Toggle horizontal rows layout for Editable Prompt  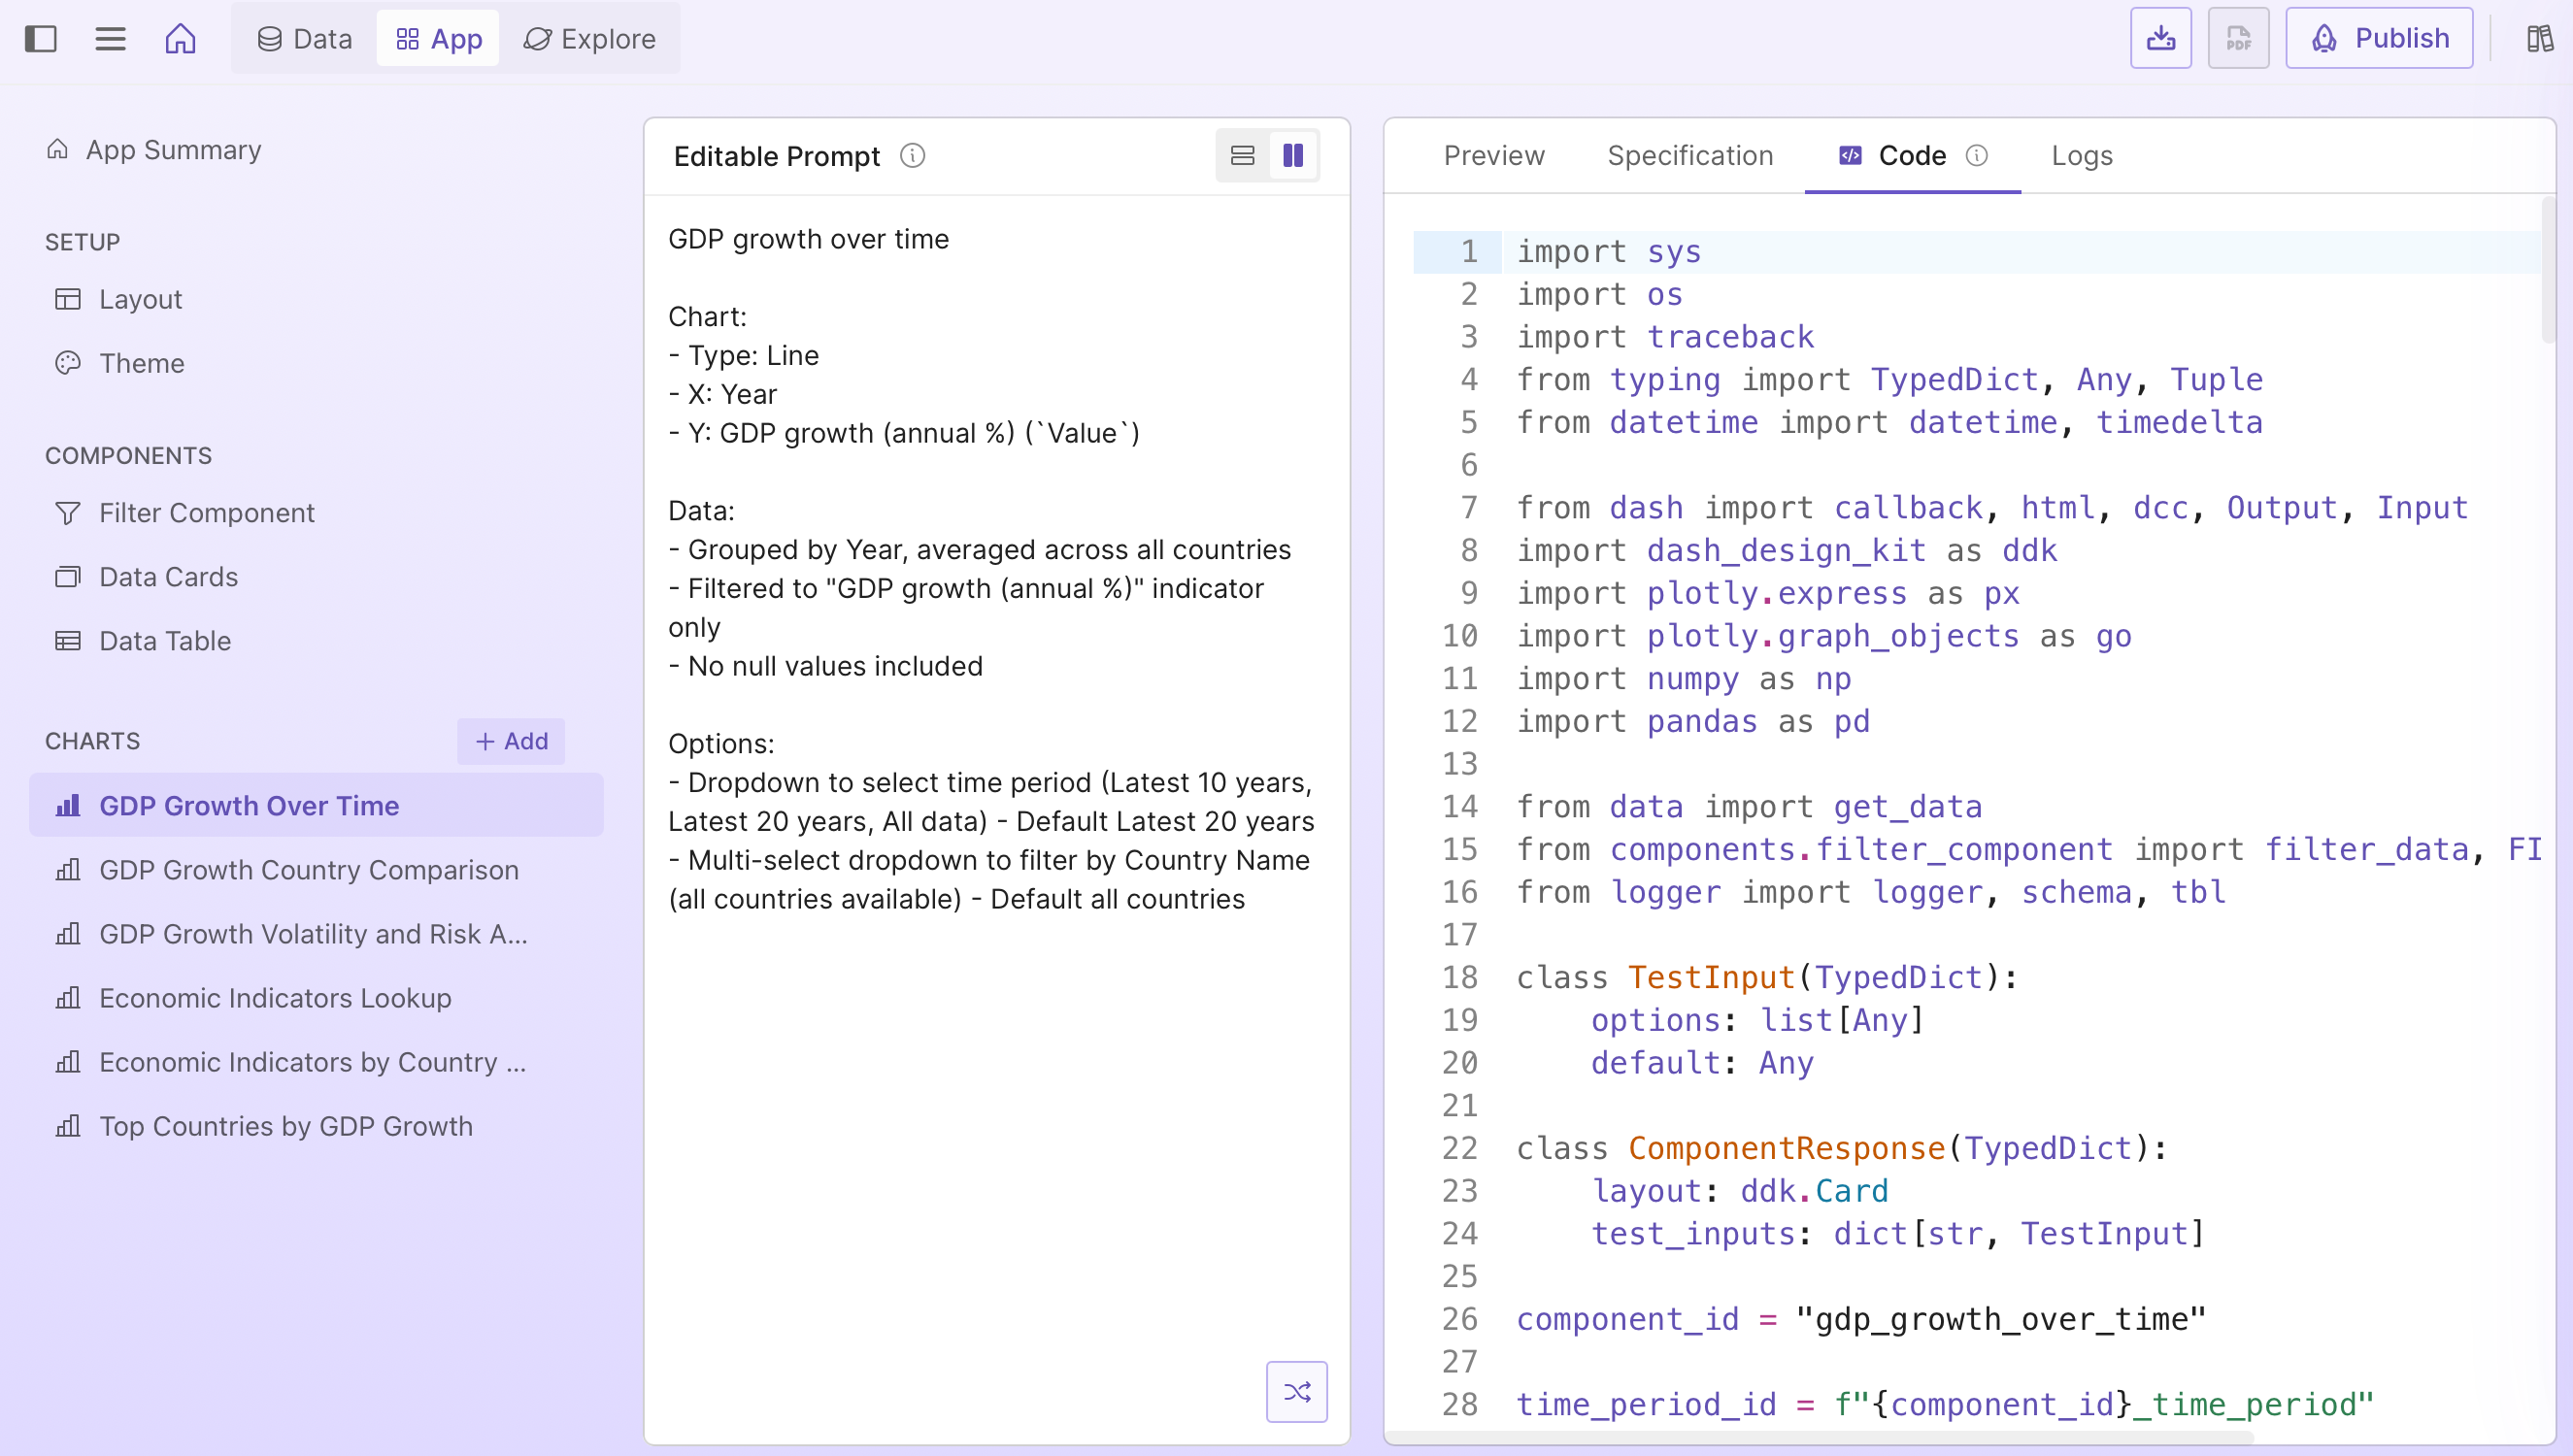coord(1241,155)
